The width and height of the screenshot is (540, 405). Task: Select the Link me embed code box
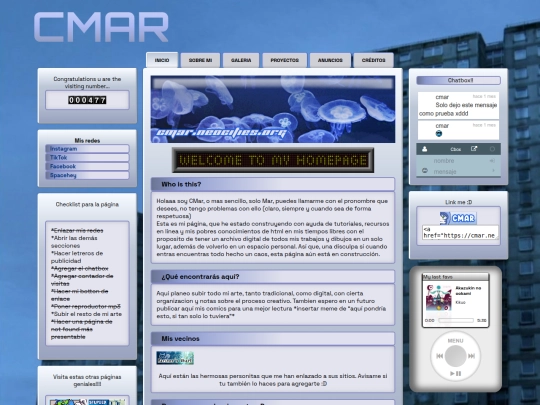click(x=460, y=233)
